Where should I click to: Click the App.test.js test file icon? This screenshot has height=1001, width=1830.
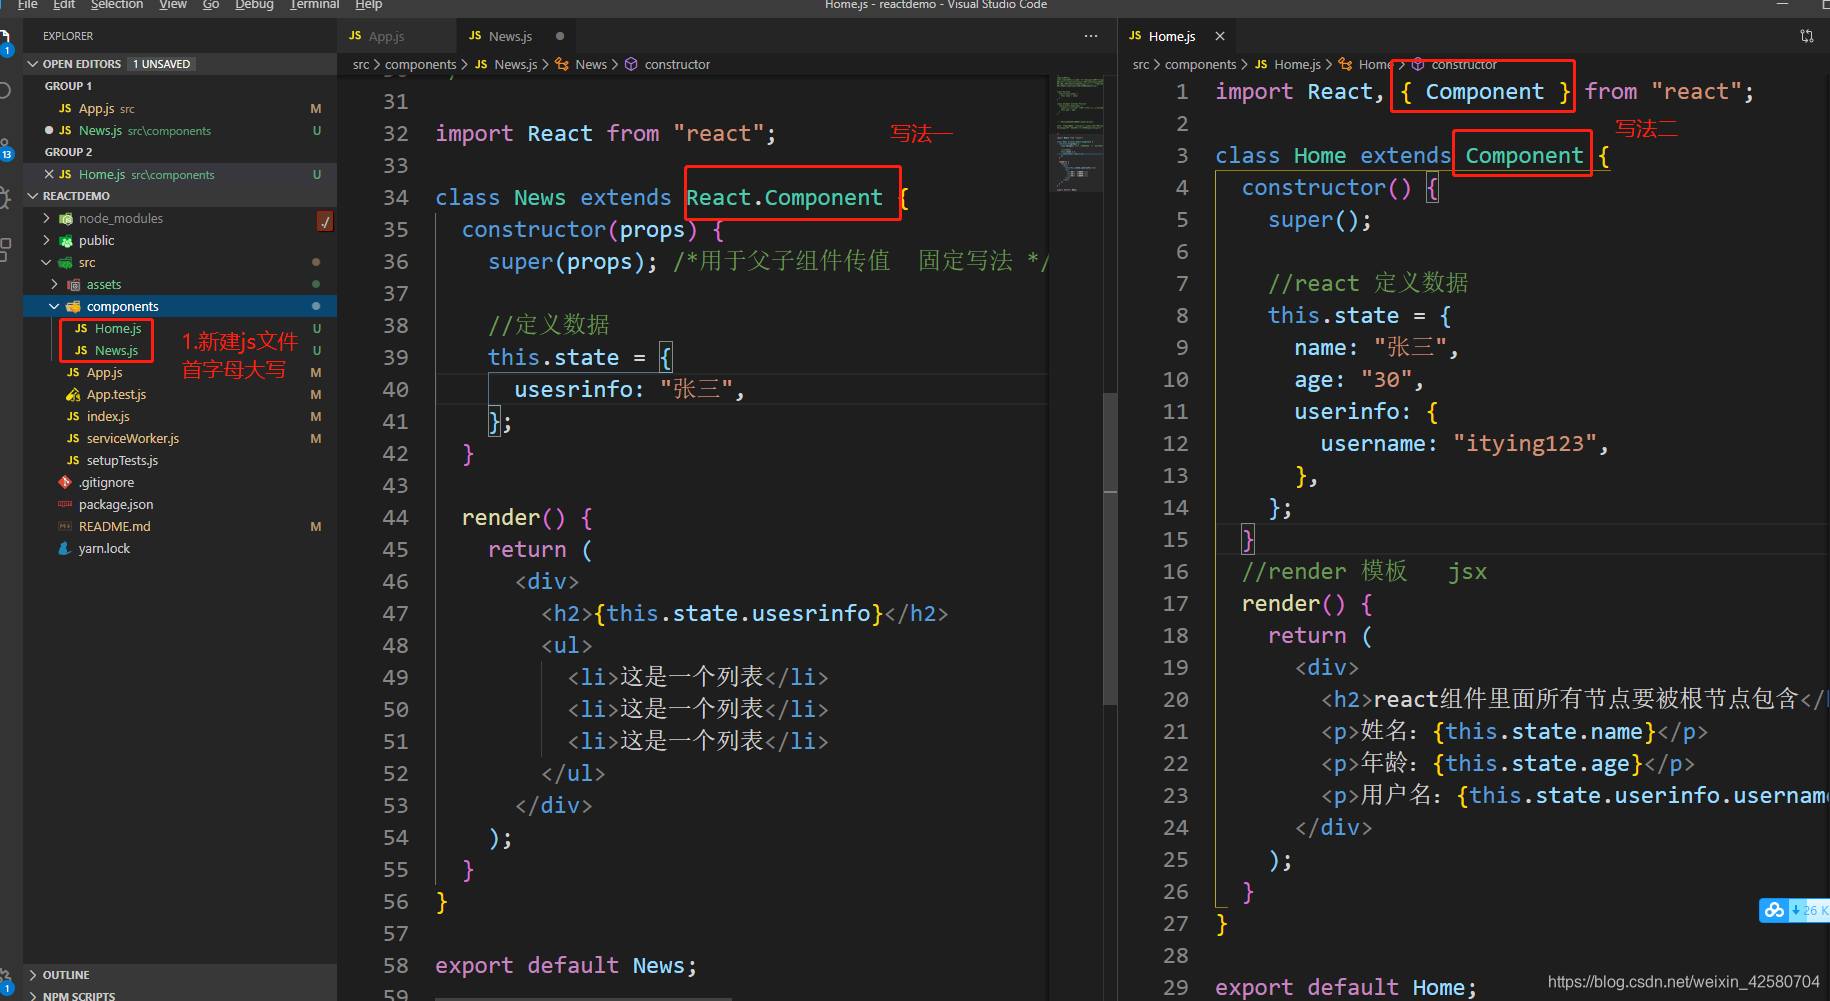(x=73, y=395)
